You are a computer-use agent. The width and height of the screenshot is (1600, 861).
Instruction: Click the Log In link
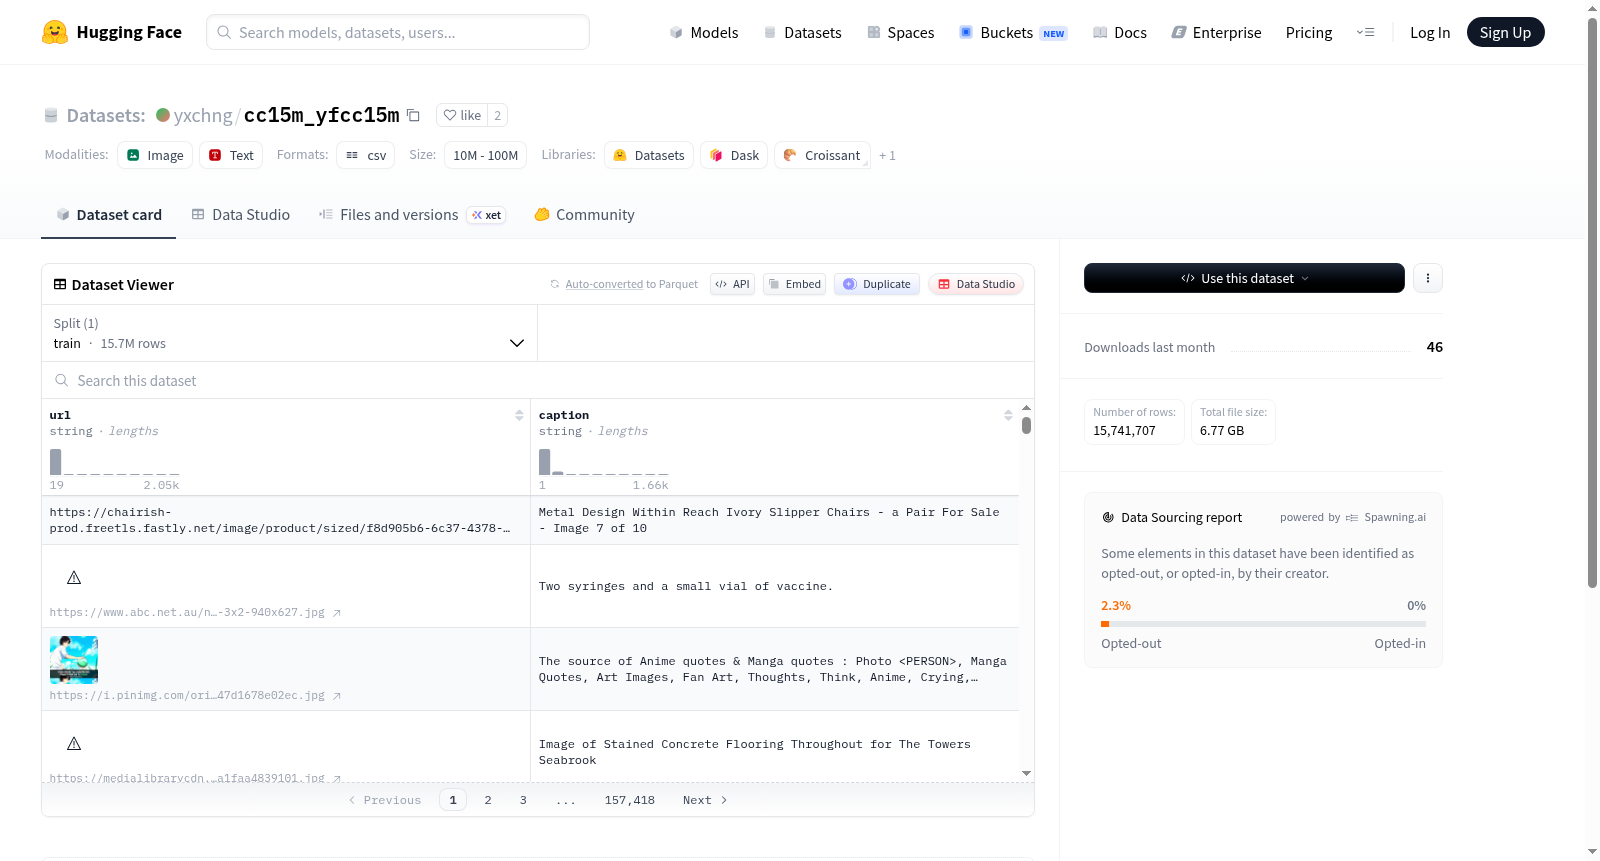click(x=1430, y=32)
